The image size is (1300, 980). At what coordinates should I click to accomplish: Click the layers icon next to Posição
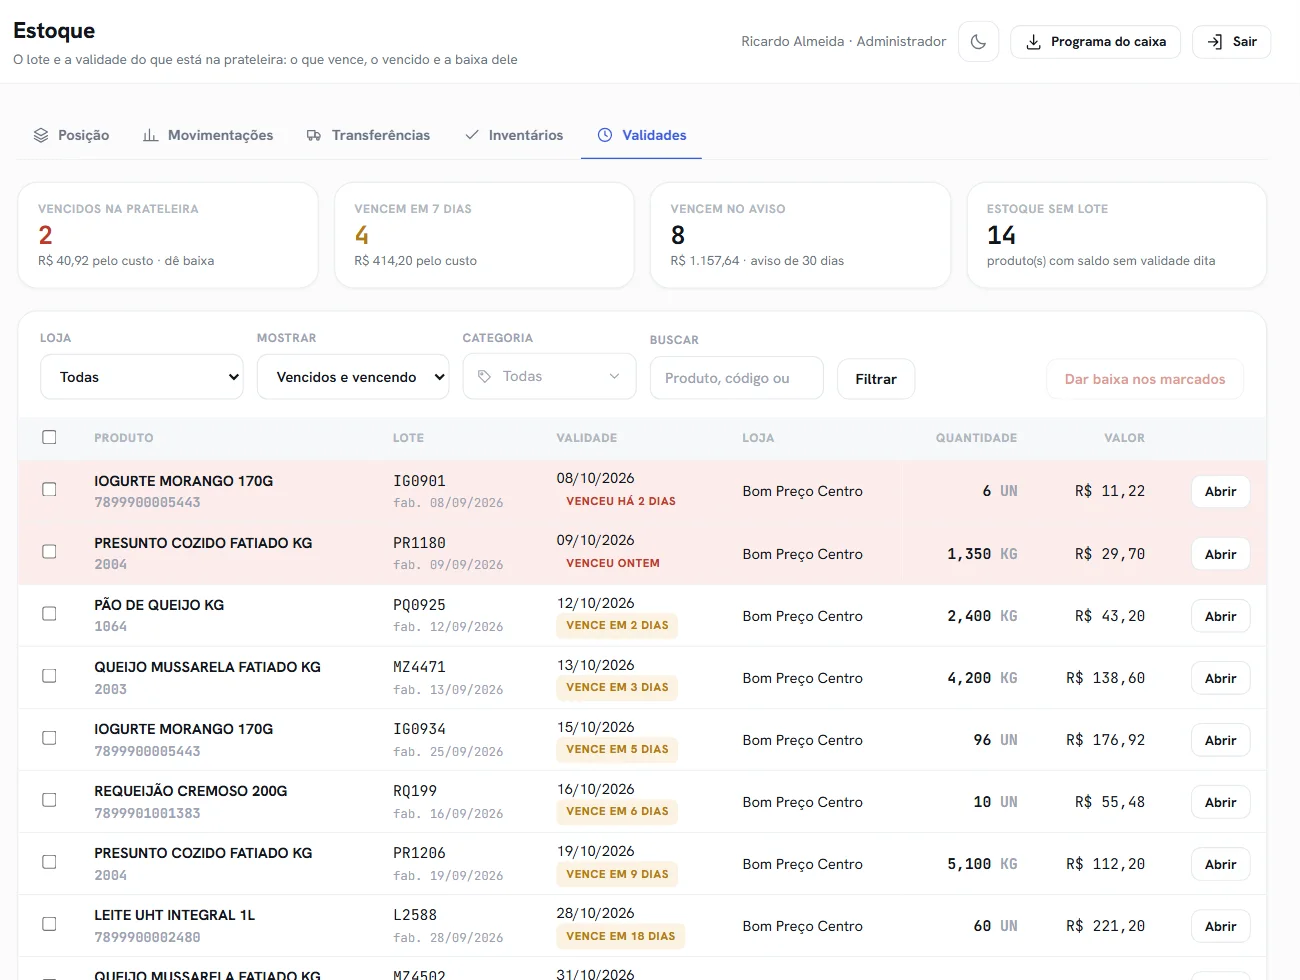click(41, 135)
